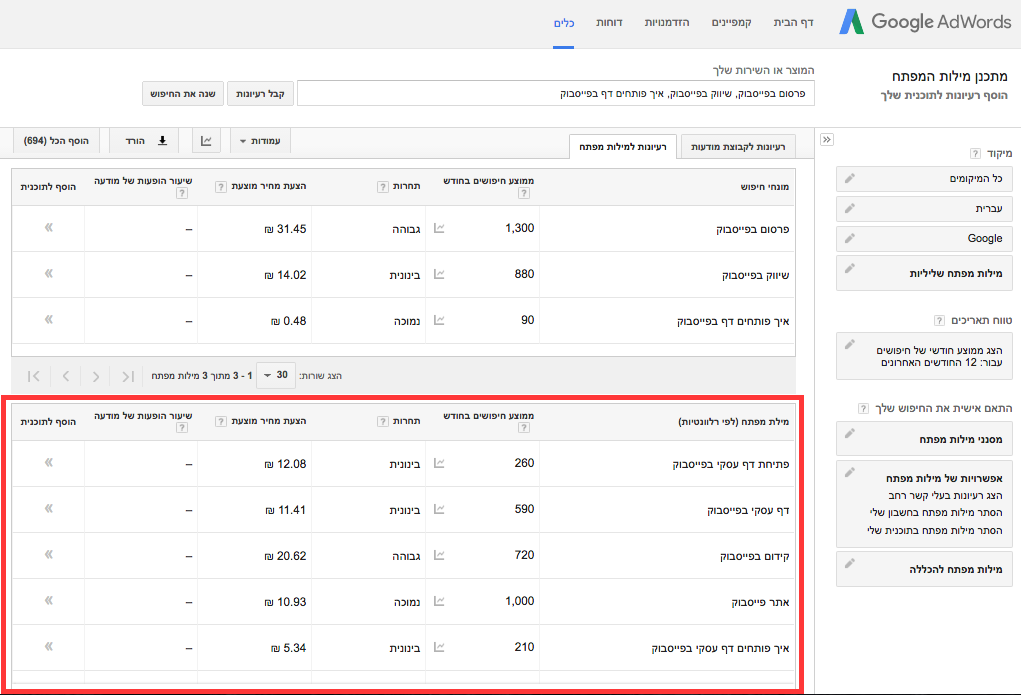Image resolution: width=1021 pixels, height=695 pixels.
Task: Add דף עסקי בפייסבוק to plan
Action: point(49,509)
